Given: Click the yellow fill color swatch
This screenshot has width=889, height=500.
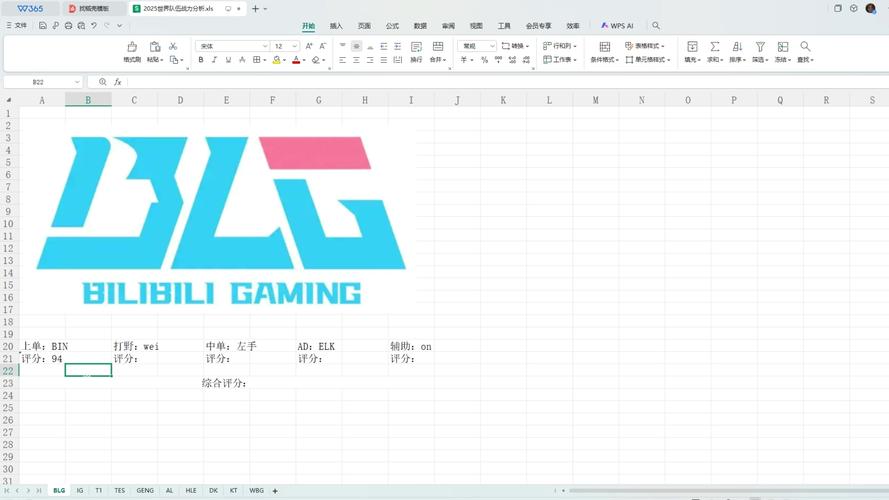Looking at the screenshot, I should point(276,60).
